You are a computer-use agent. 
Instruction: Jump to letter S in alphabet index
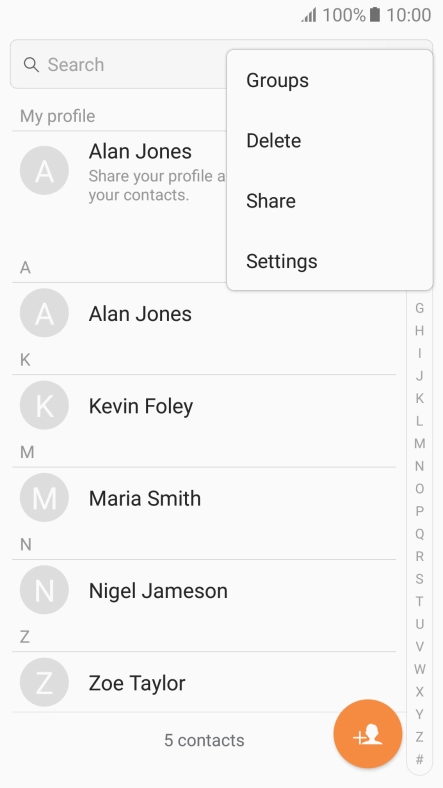pyautogui.click(x=419, y=579)
